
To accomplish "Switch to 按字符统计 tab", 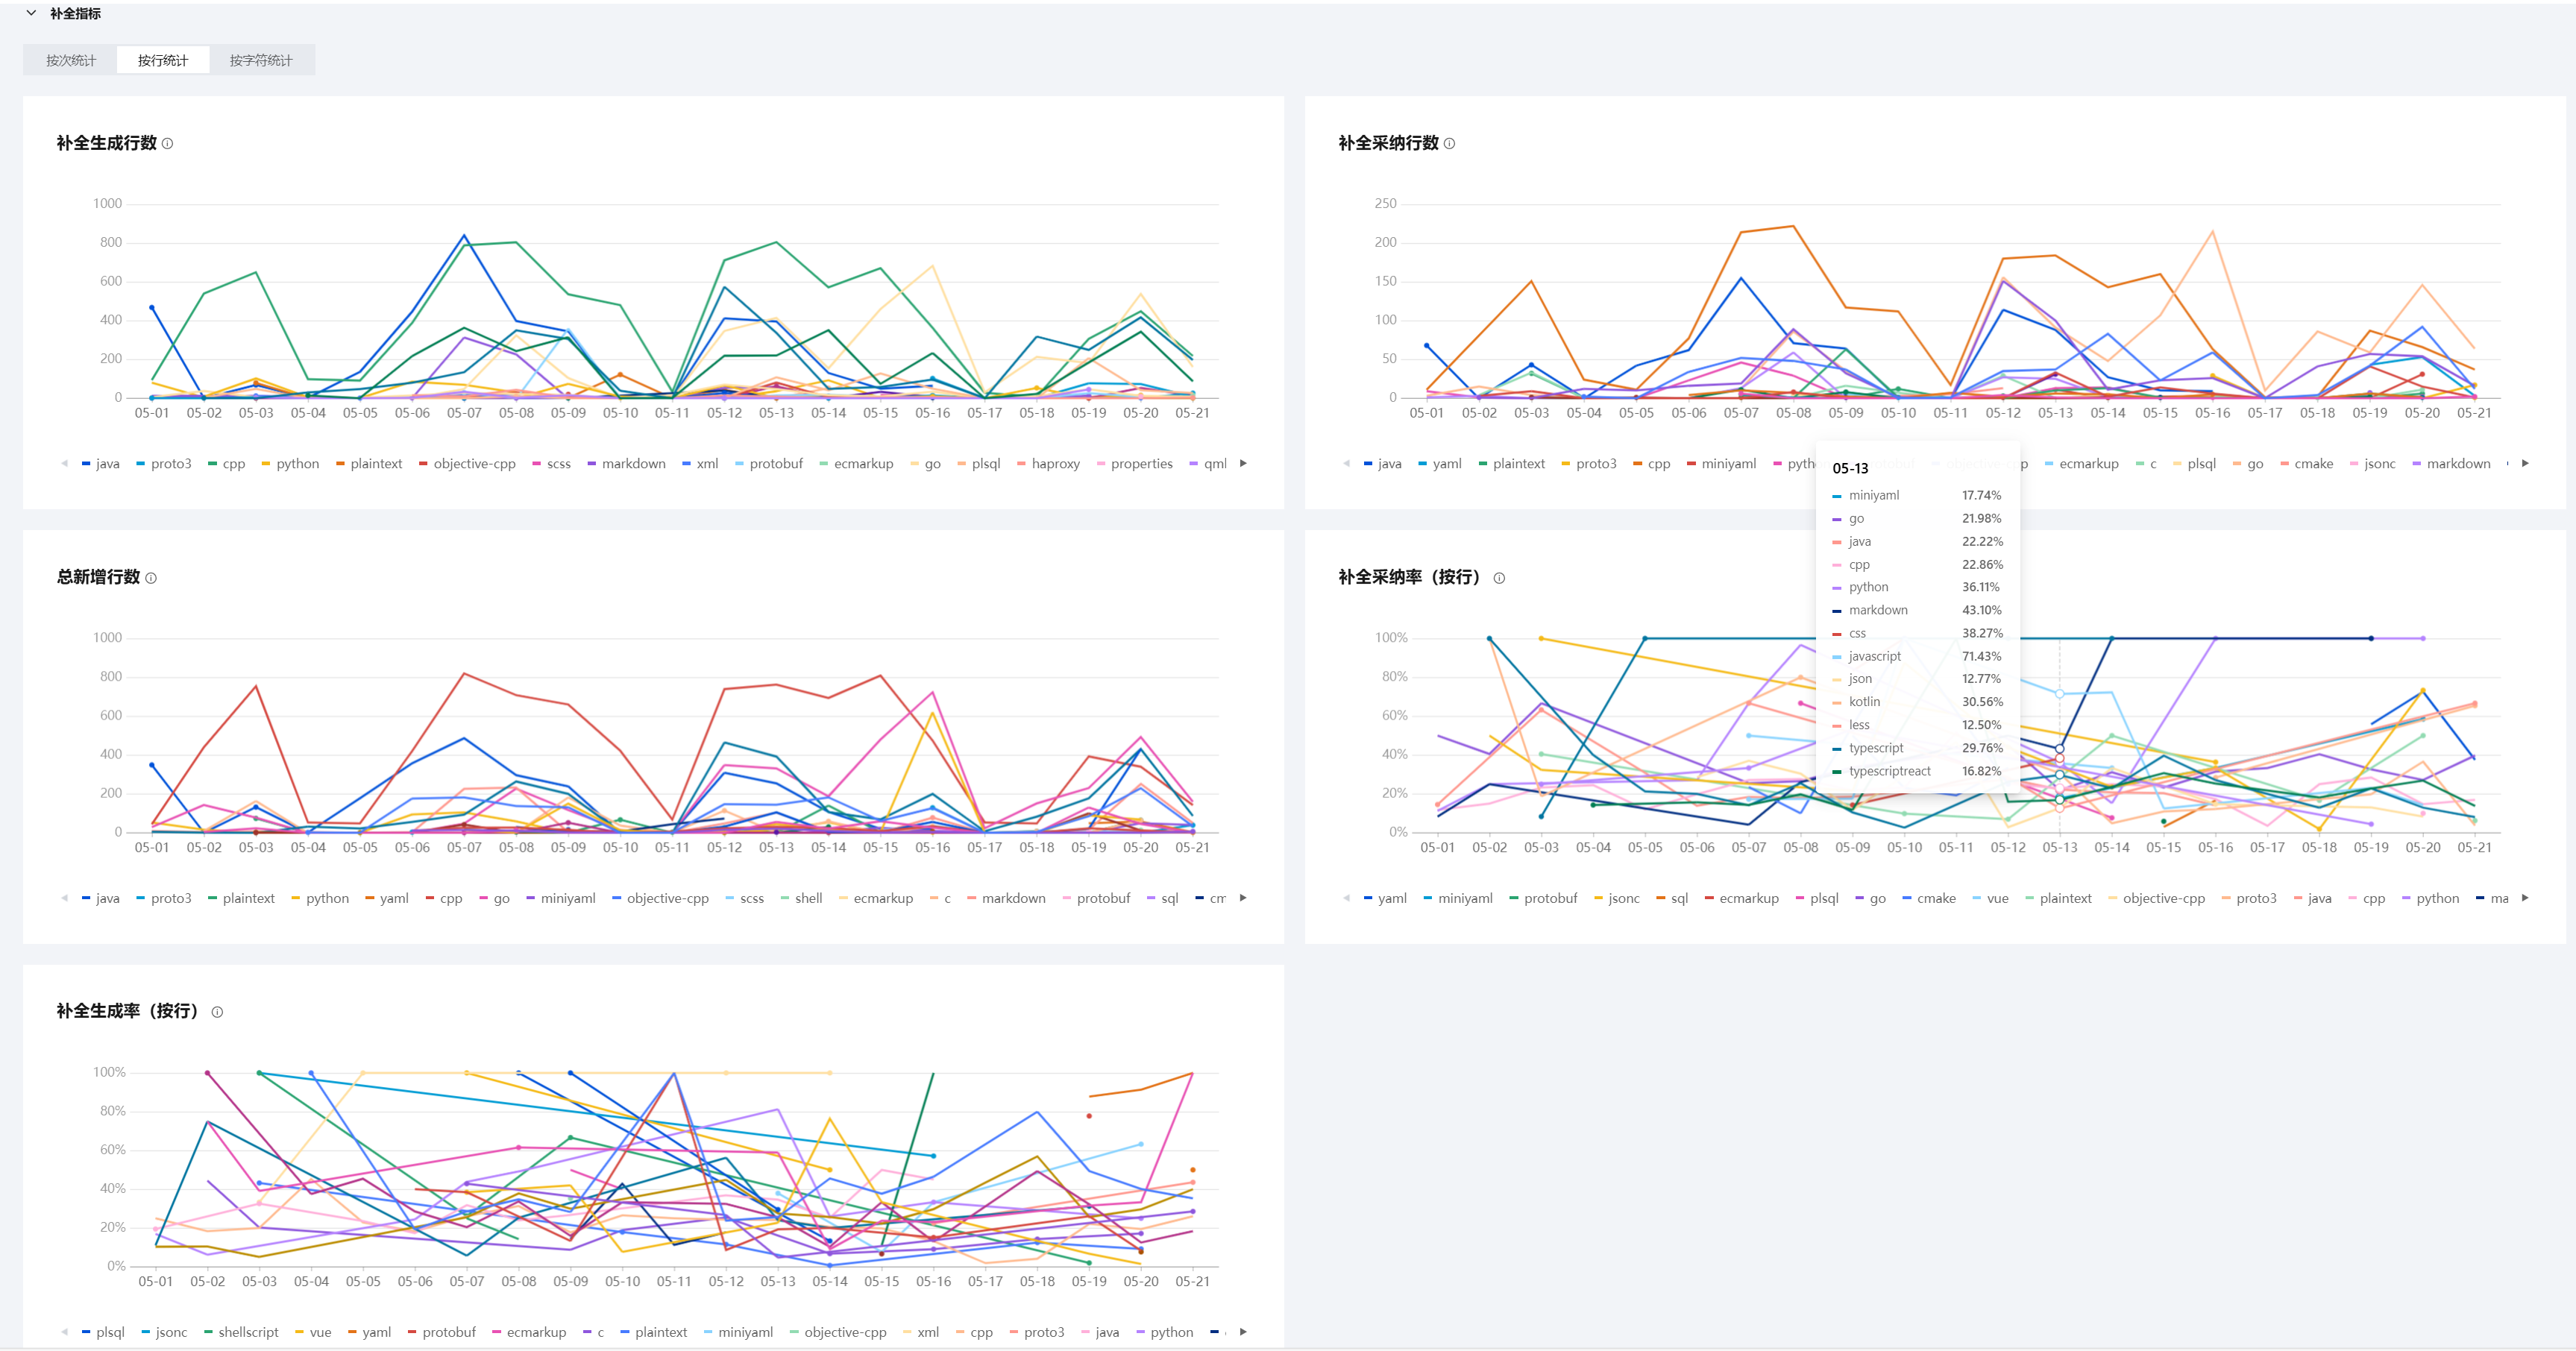I will (x=261, y=60).
